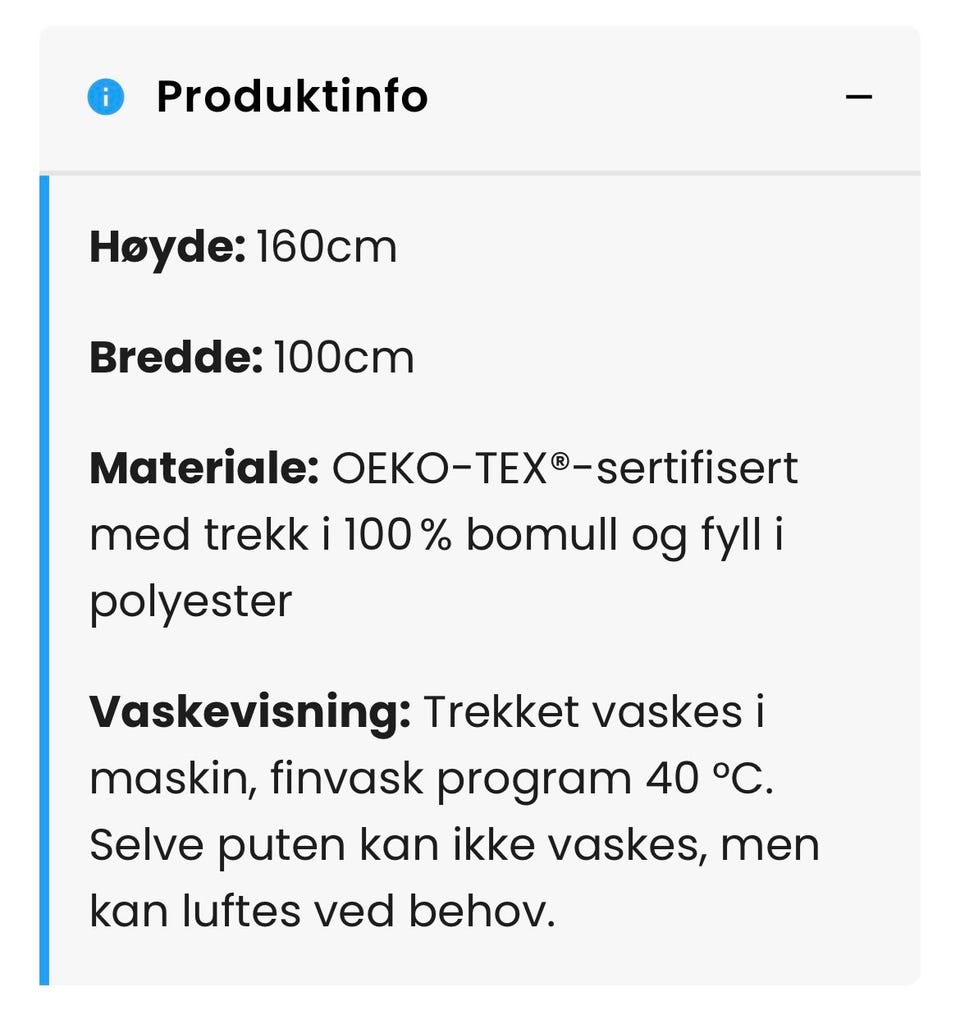This screenshot has width=960, height=1010.
Task: Select the Høyde label
Action: tap(167, 247)
